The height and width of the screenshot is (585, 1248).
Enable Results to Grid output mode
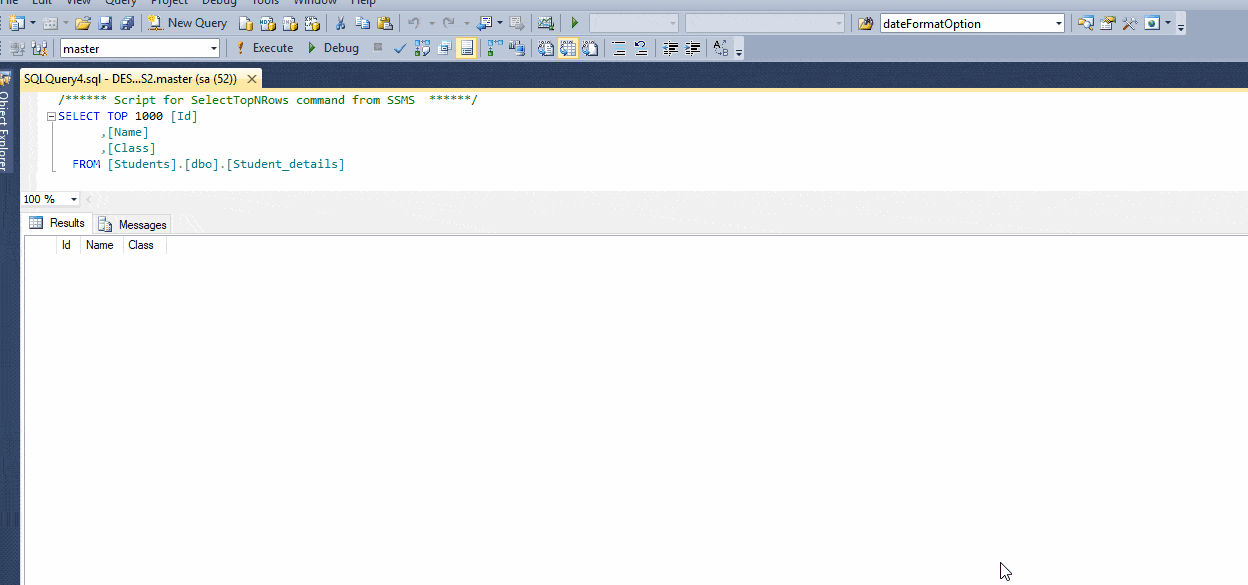[x=568, y=47]
